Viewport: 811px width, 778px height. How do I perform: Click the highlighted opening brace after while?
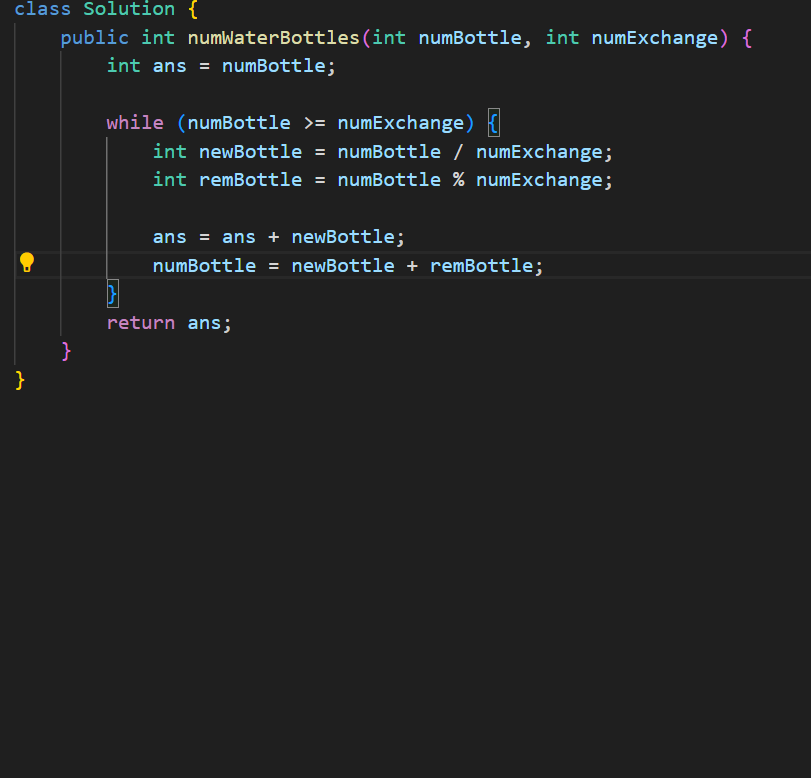[x=493, y=123]
